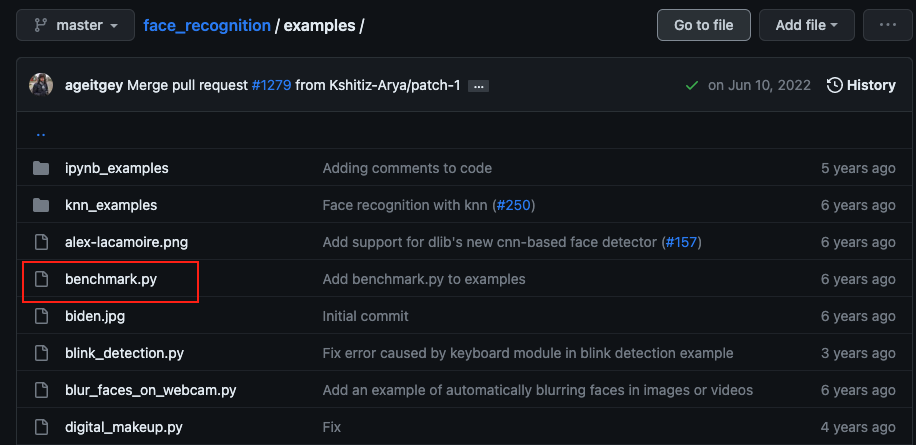The height and width of the screenshot is (445, 916).
Task: Click the examples breadcrumb
Action: (319, 26)
